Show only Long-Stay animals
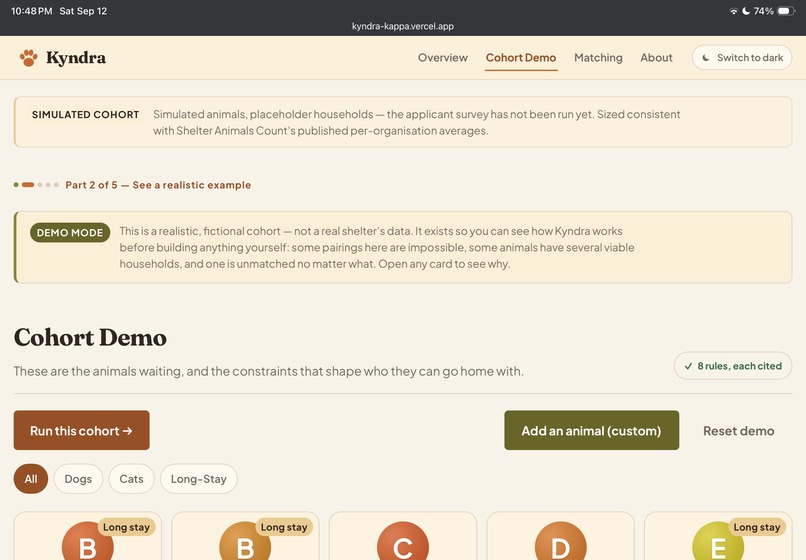 coord(198,479)
